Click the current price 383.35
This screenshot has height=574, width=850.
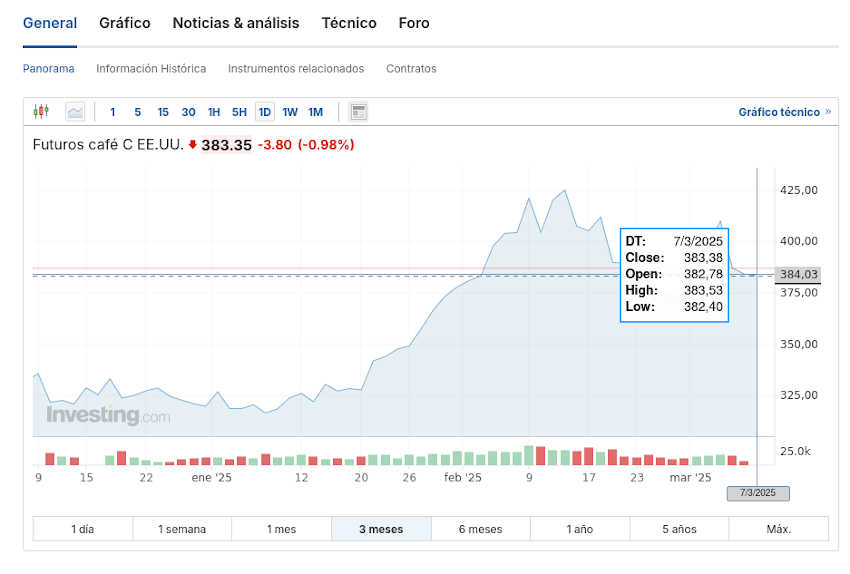click(x=227, y=145)
